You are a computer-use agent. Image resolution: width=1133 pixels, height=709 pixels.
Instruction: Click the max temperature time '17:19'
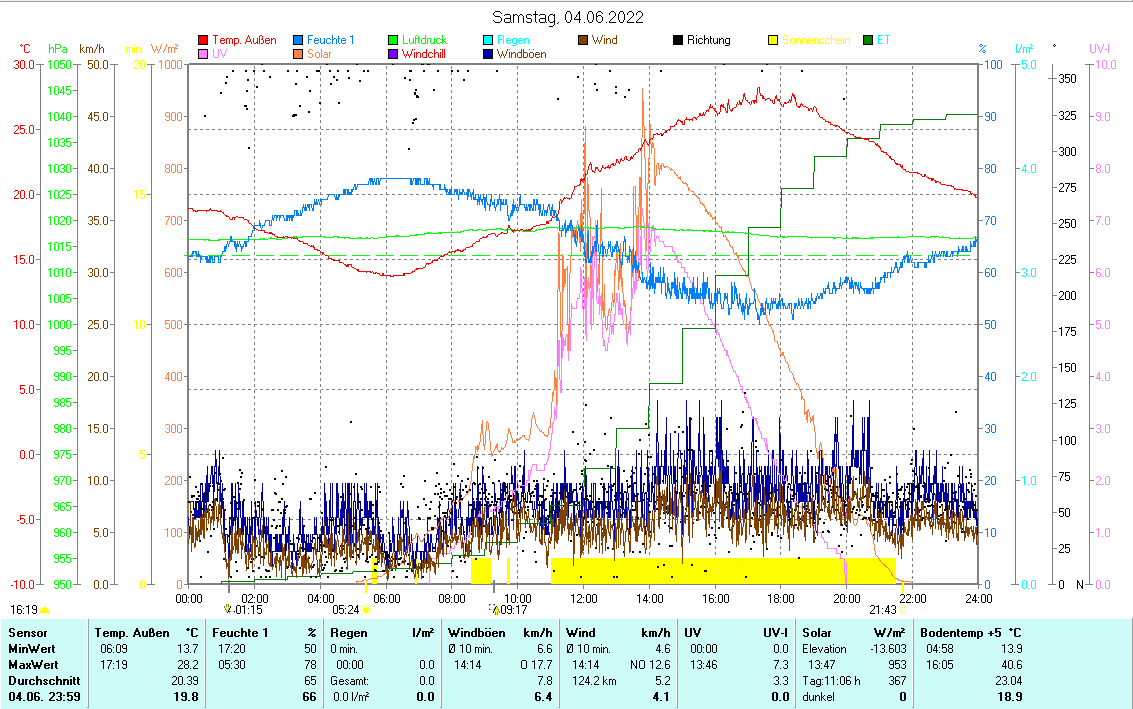click(x=113, y=665)
